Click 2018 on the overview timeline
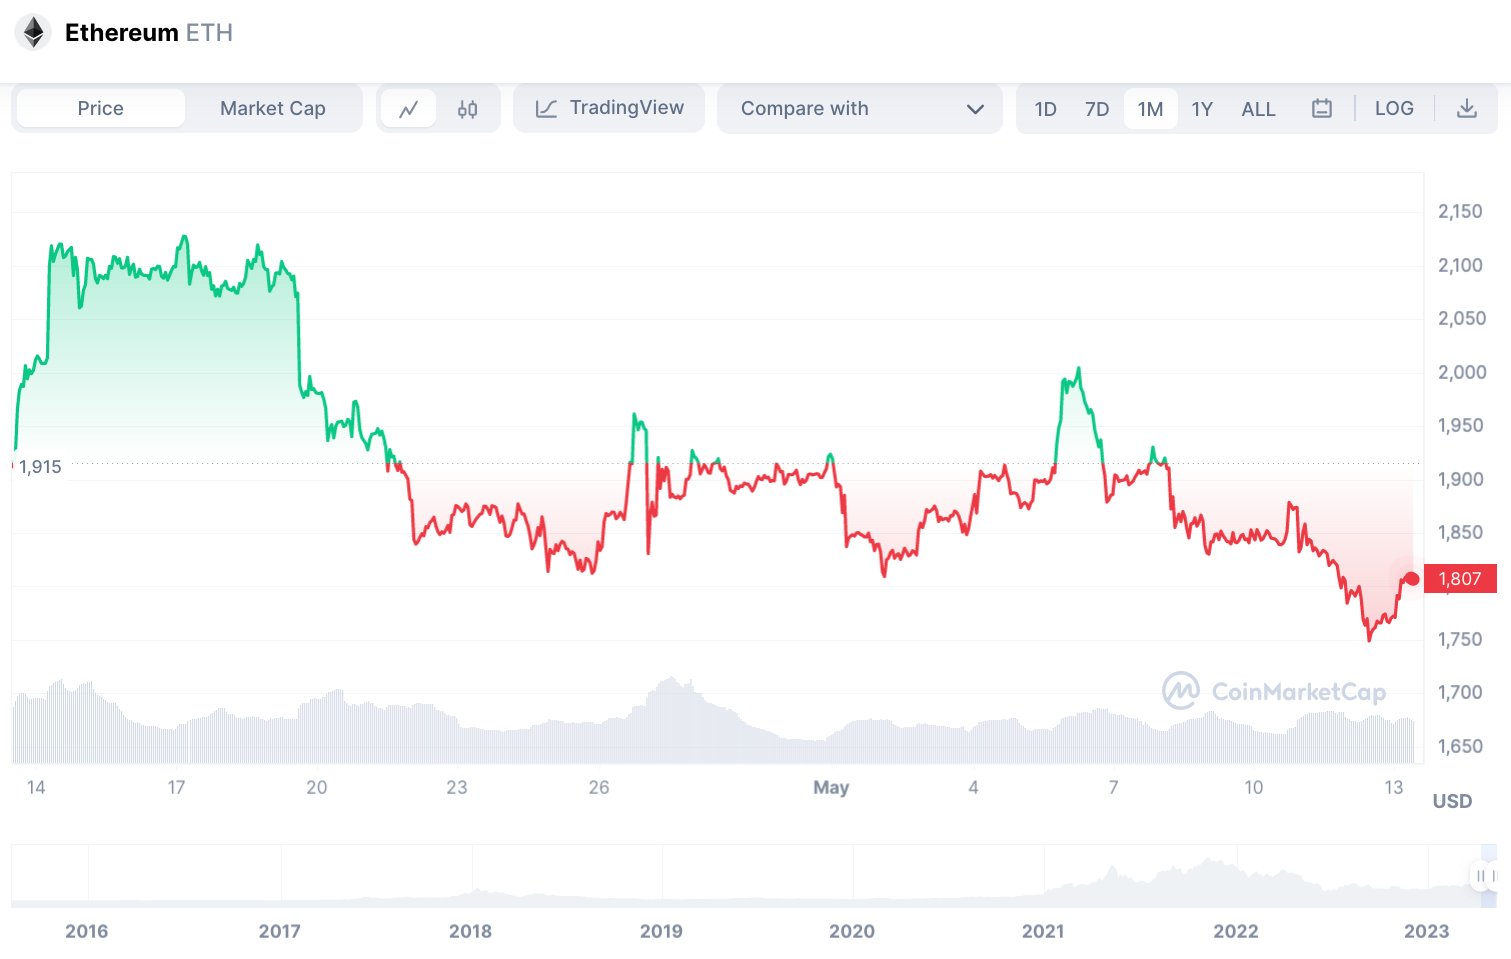 tap(470, 931)
